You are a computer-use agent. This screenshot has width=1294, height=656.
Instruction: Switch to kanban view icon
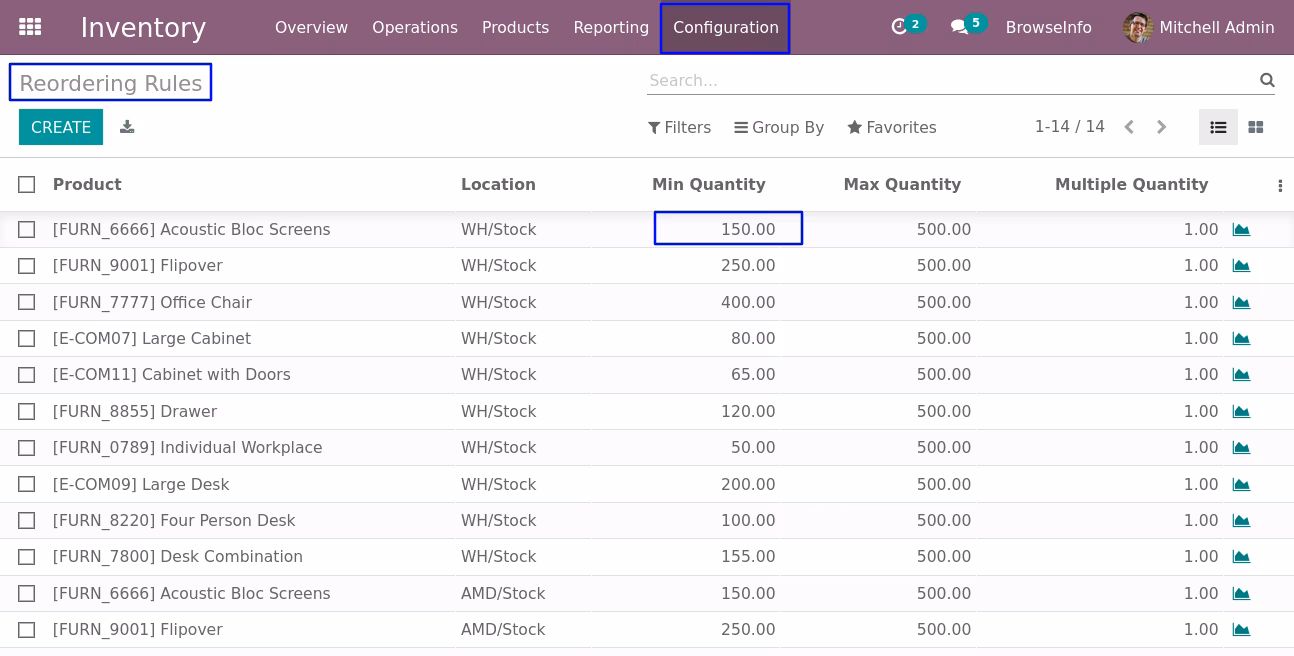[x=1256, y=127]
